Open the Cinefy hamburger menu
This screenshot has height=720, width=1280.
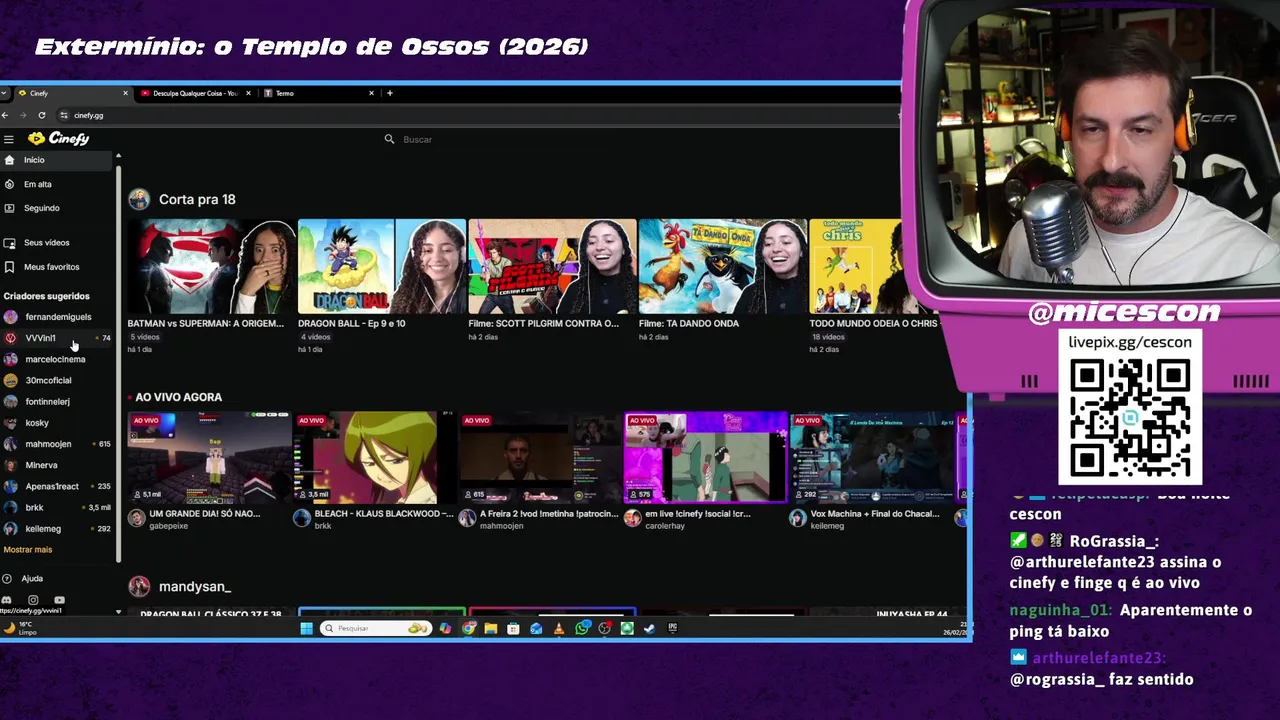coord(8,139)
